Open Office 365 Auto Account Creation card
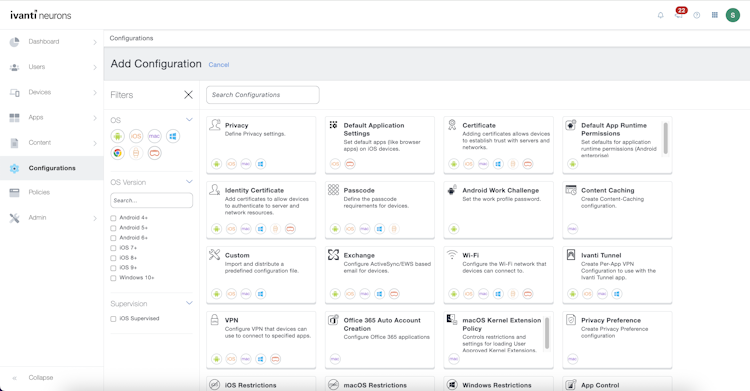This screenshot has height=391, width=750. 380,340
